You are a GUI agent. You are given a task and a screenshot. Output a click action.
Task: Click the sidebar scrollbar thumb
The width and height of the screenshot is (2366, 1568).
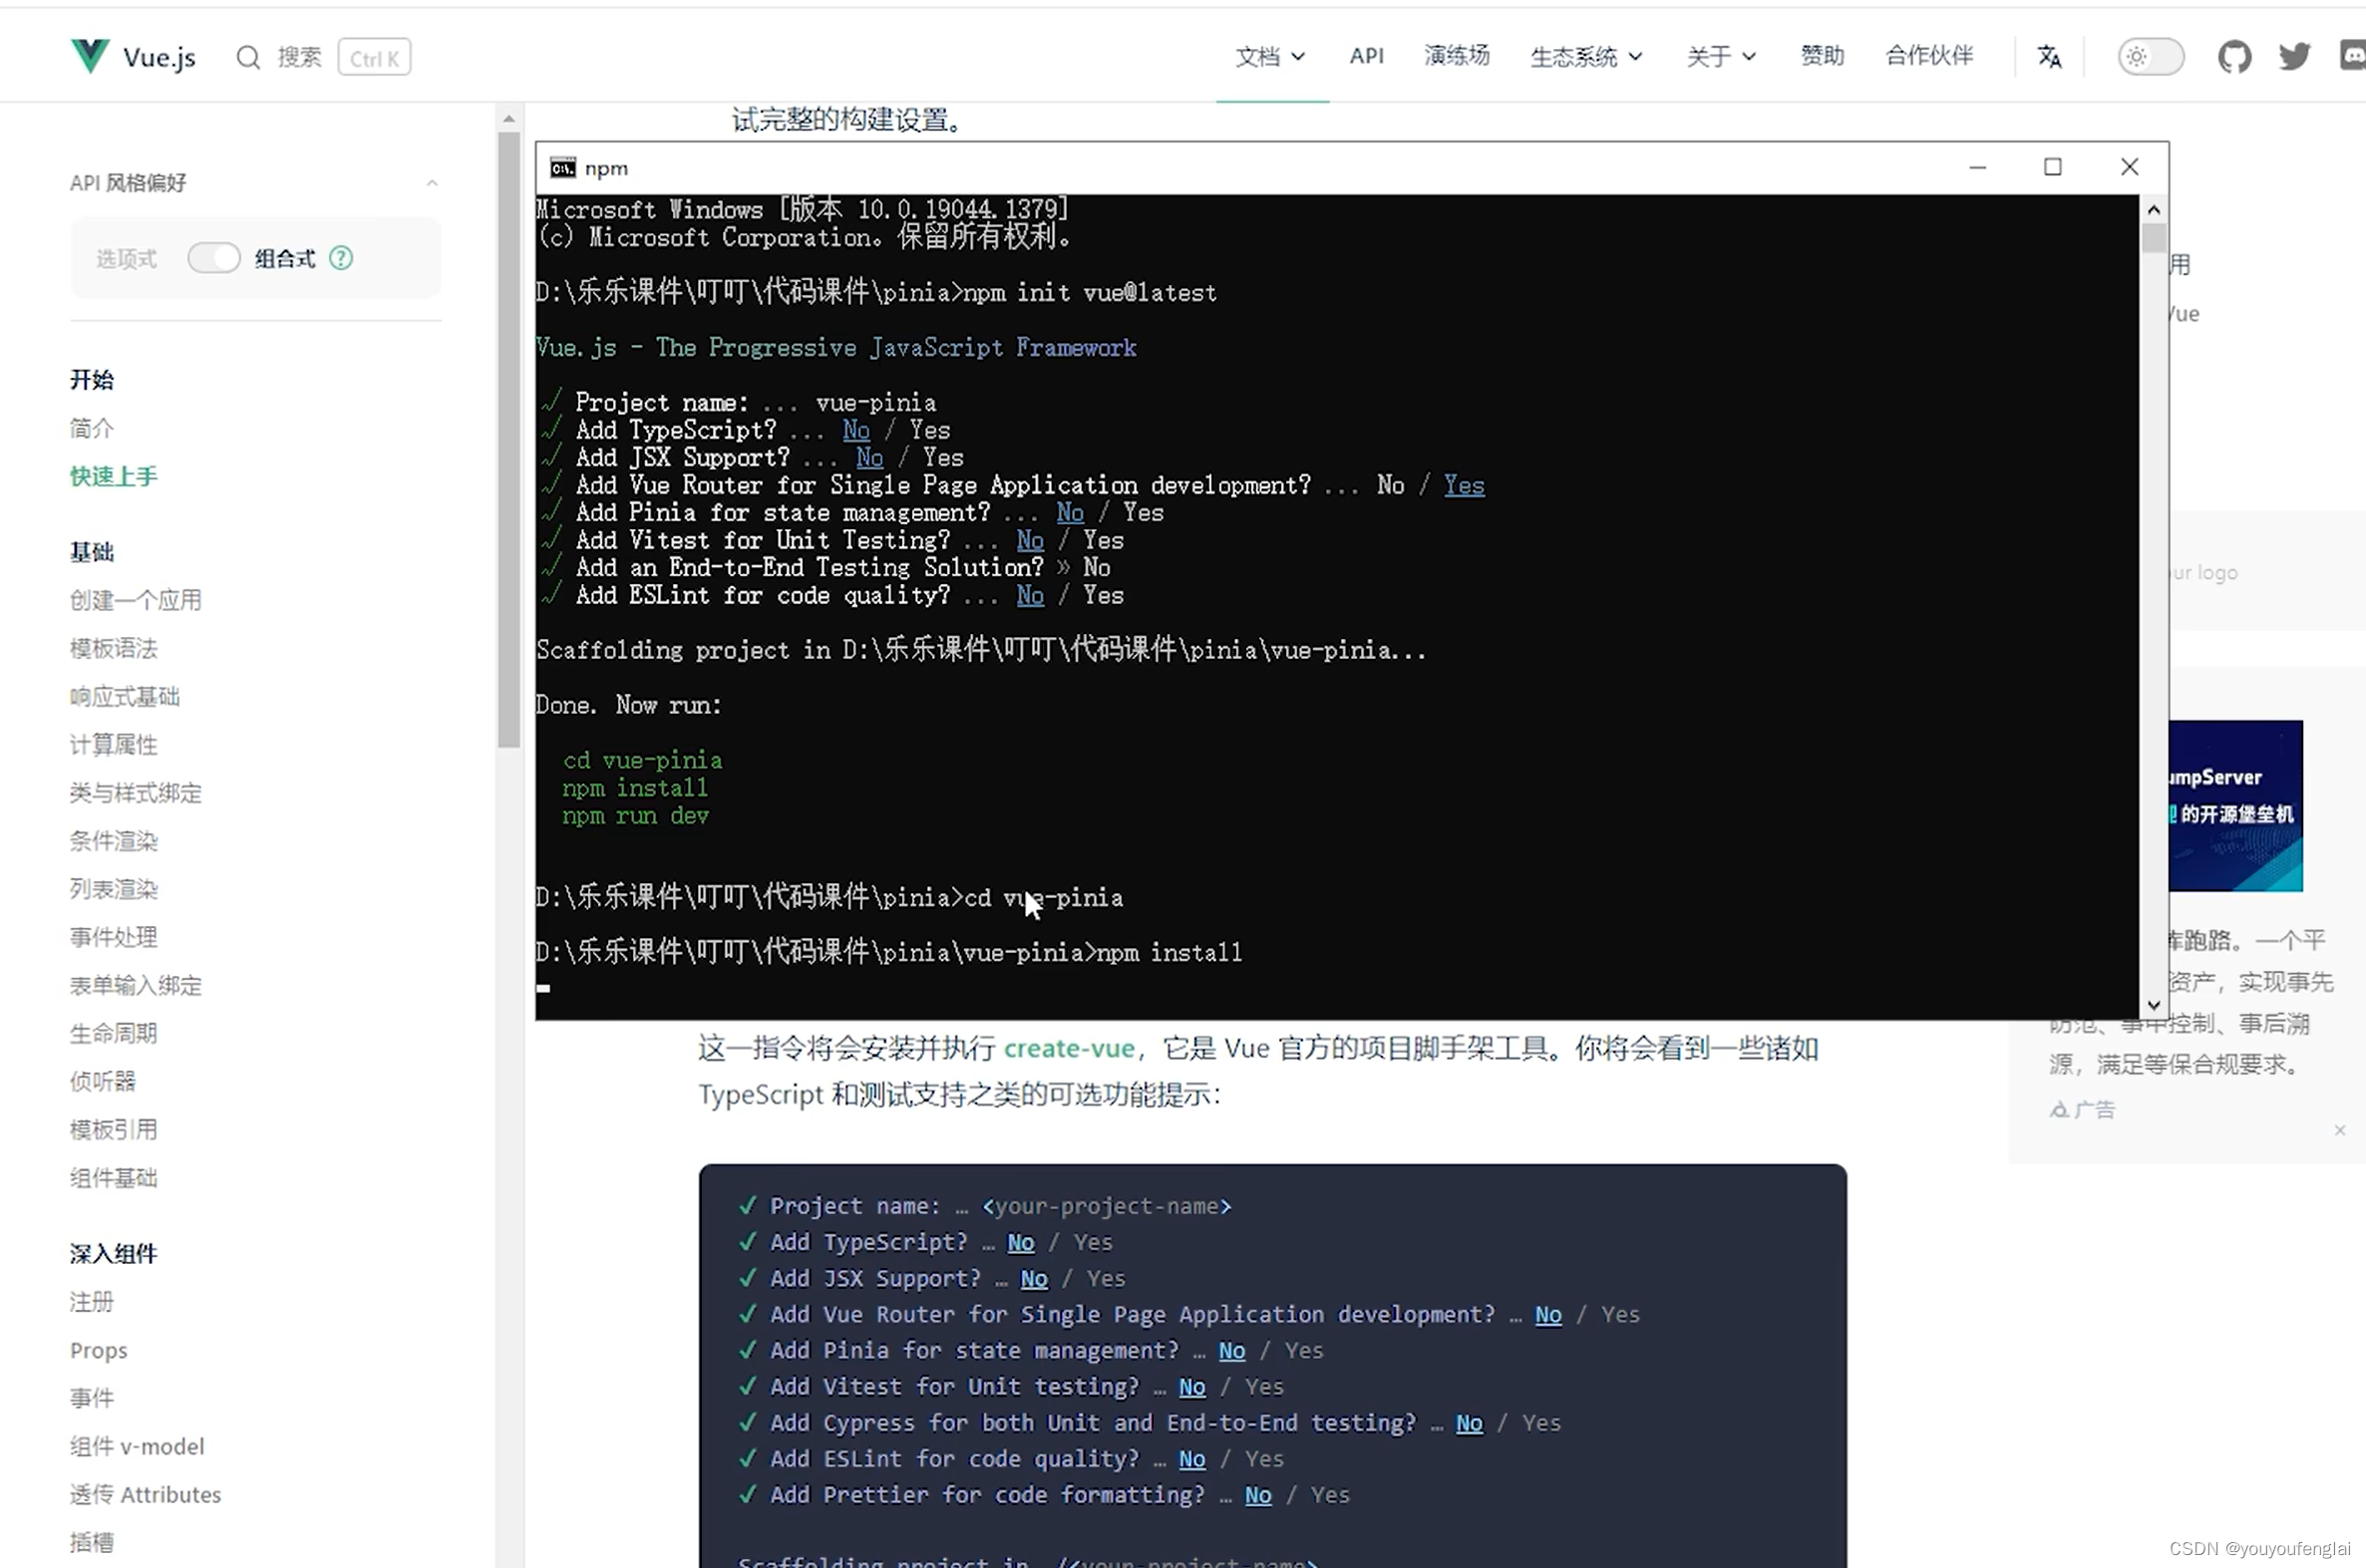point(509,440)
